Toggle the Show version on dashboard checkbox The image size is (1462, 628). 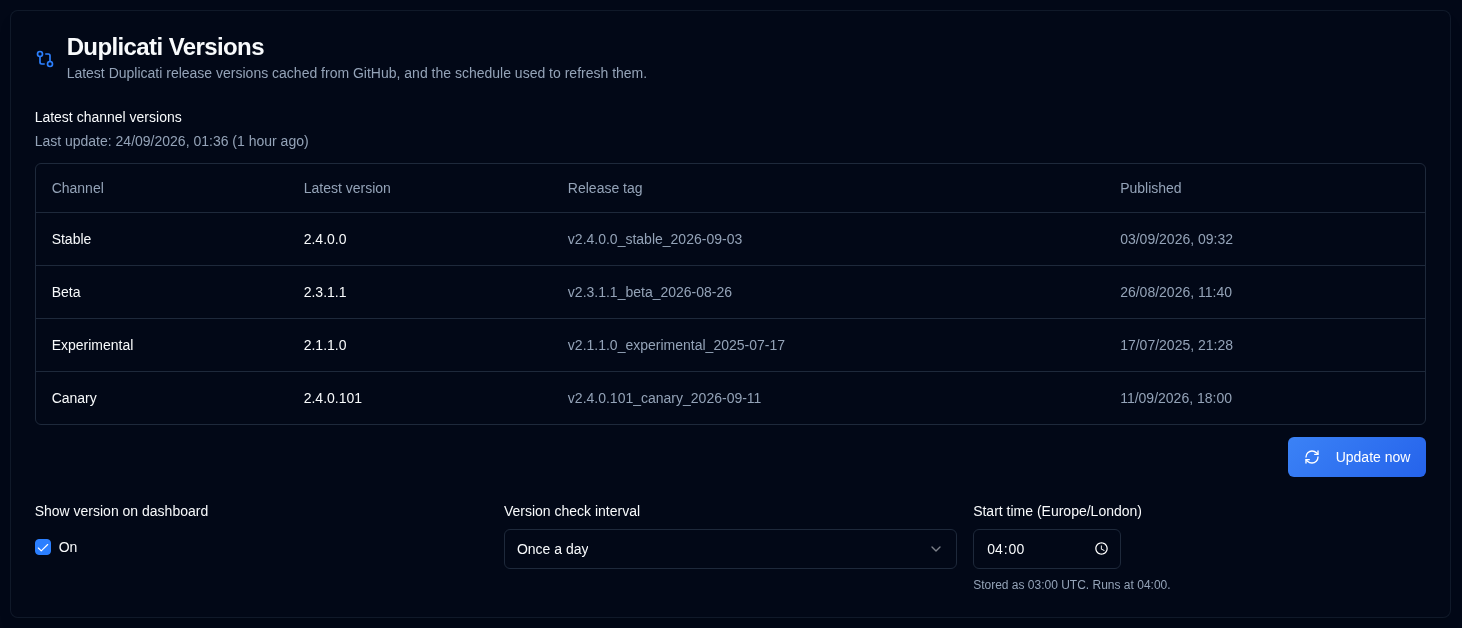pyautogui.click(x=43, y=547)
